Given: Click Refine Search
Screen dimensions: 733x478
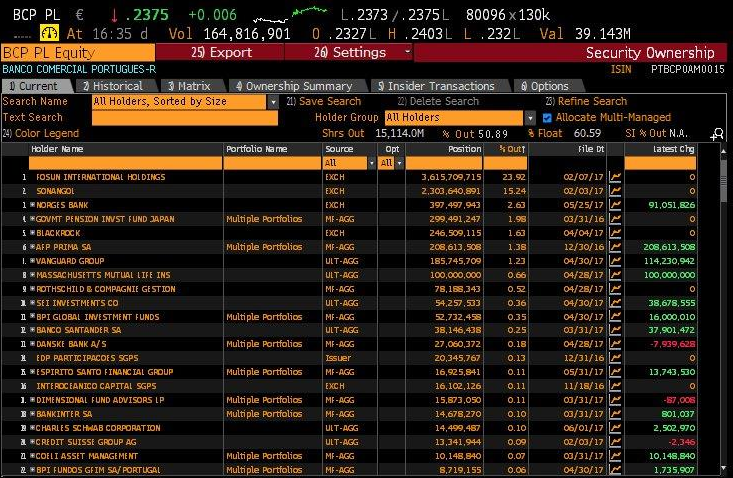Looking at the screenshot, I should (x=587, y=101).
